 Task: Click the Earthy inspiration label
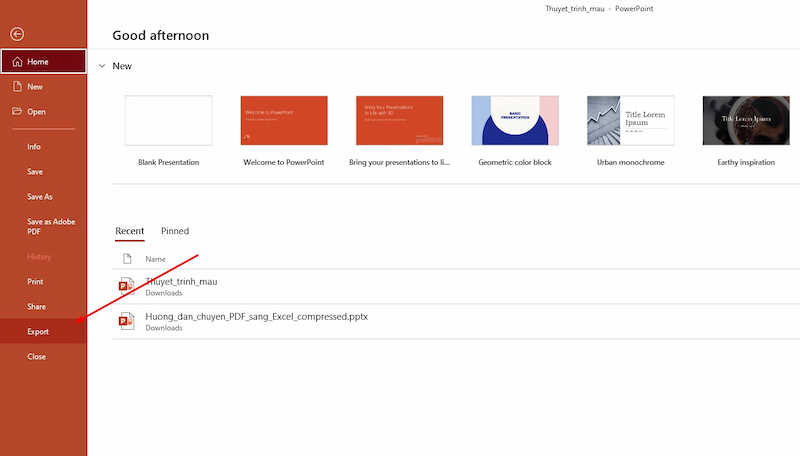coord(746,162)
